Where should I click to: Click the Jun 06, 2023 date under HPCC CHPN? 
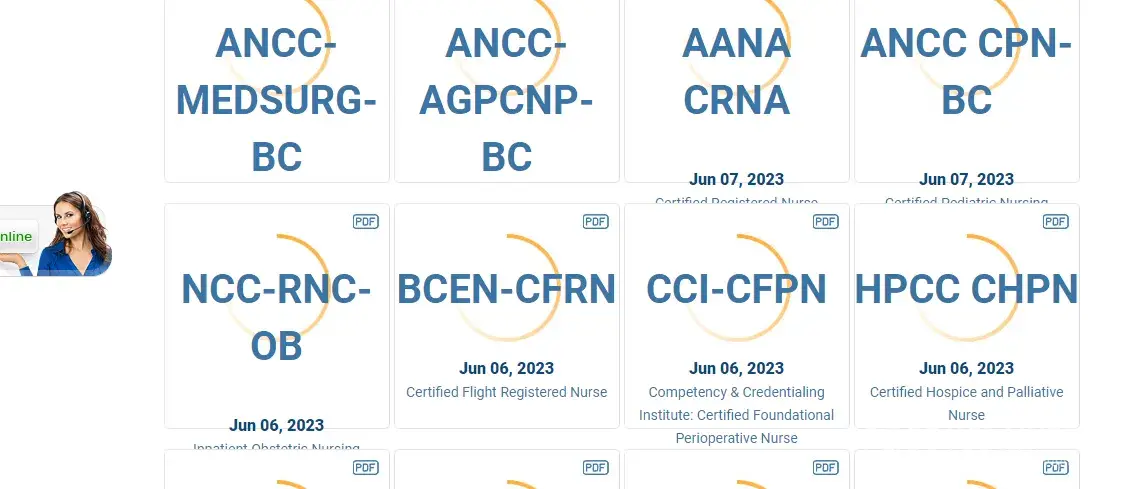coord(967,368)
